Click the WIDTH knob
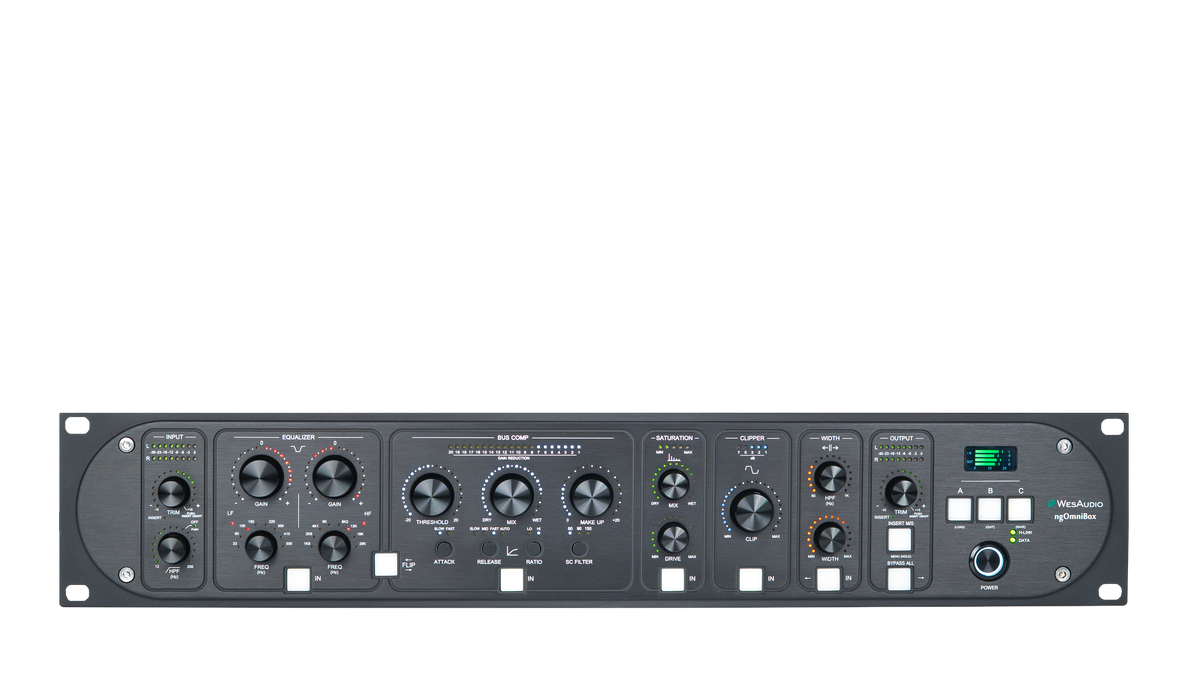This screenshot has height=675, width=1200. coord(829,538)
